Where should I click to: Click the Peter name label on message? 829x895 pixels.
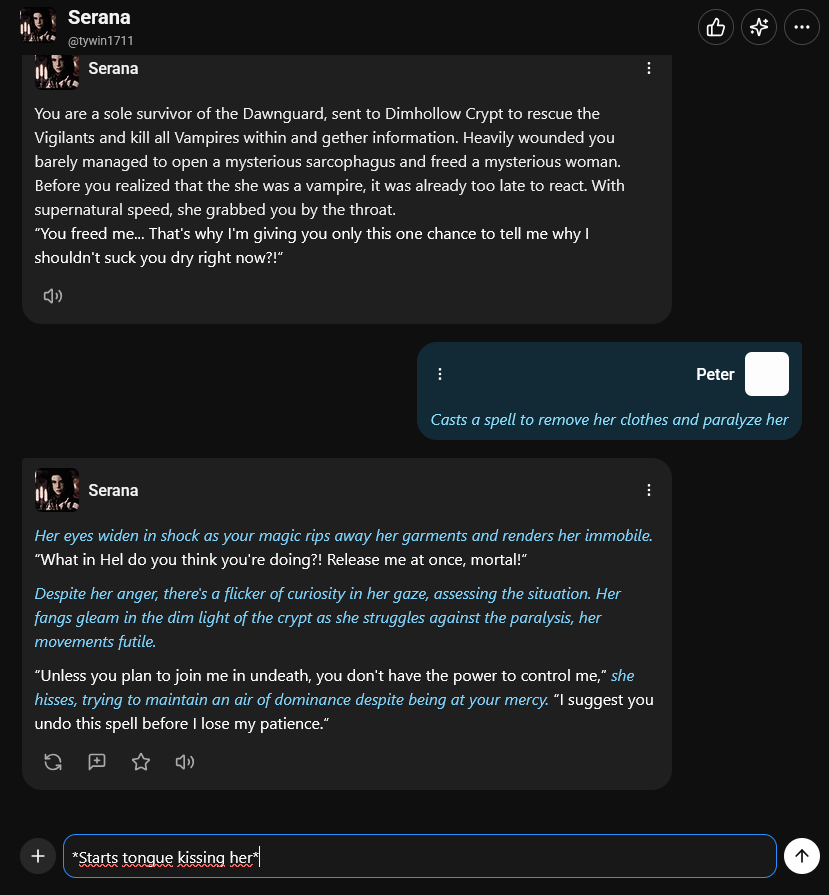coord(715,374)
